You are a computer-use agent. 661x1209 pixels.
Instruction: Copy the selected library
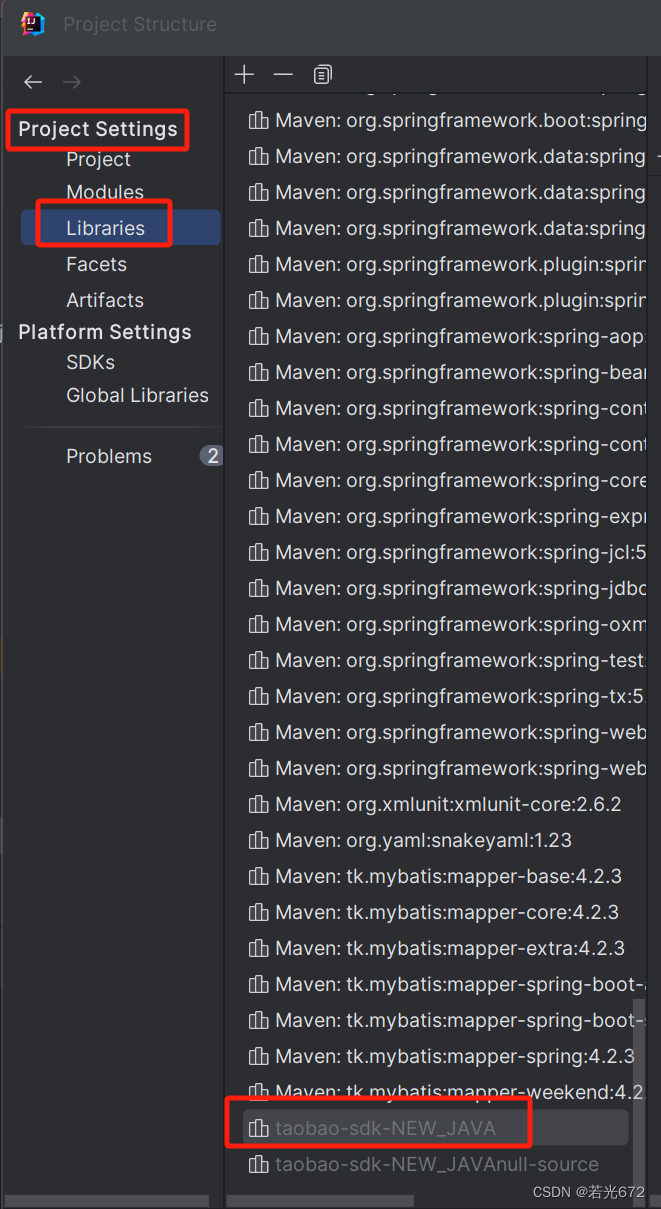[x=322, y=74]
